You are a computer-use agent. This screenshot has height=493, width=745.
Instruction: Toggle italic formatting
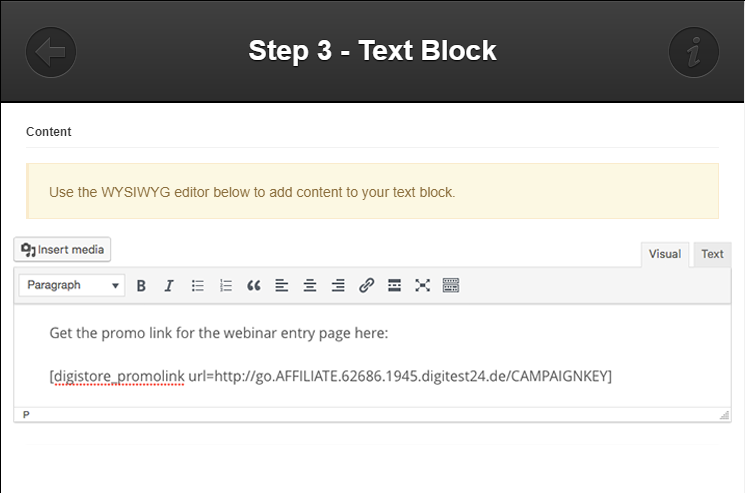169,286
